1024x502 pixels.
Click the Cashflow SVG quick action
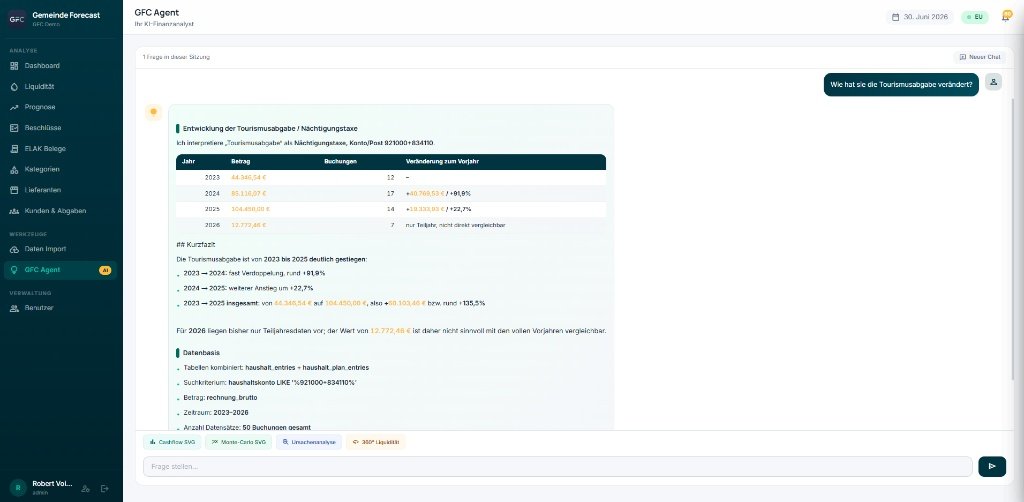tap(172, 442)
